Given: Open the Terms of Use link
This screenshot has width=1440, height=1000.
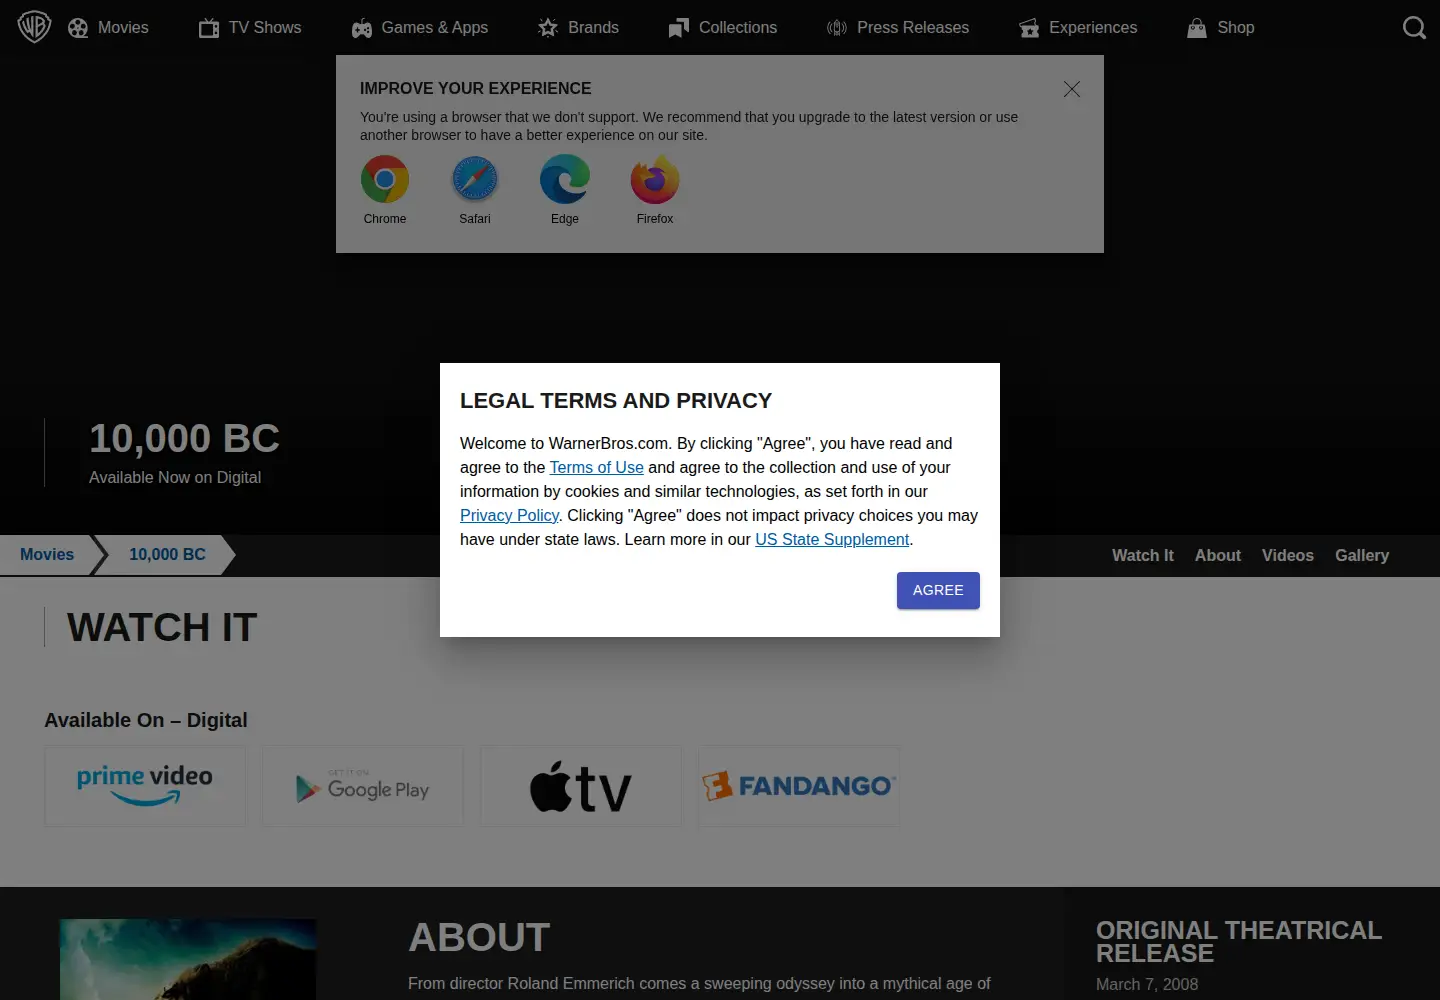Looking at the screenshot, I should coord(597,467).
